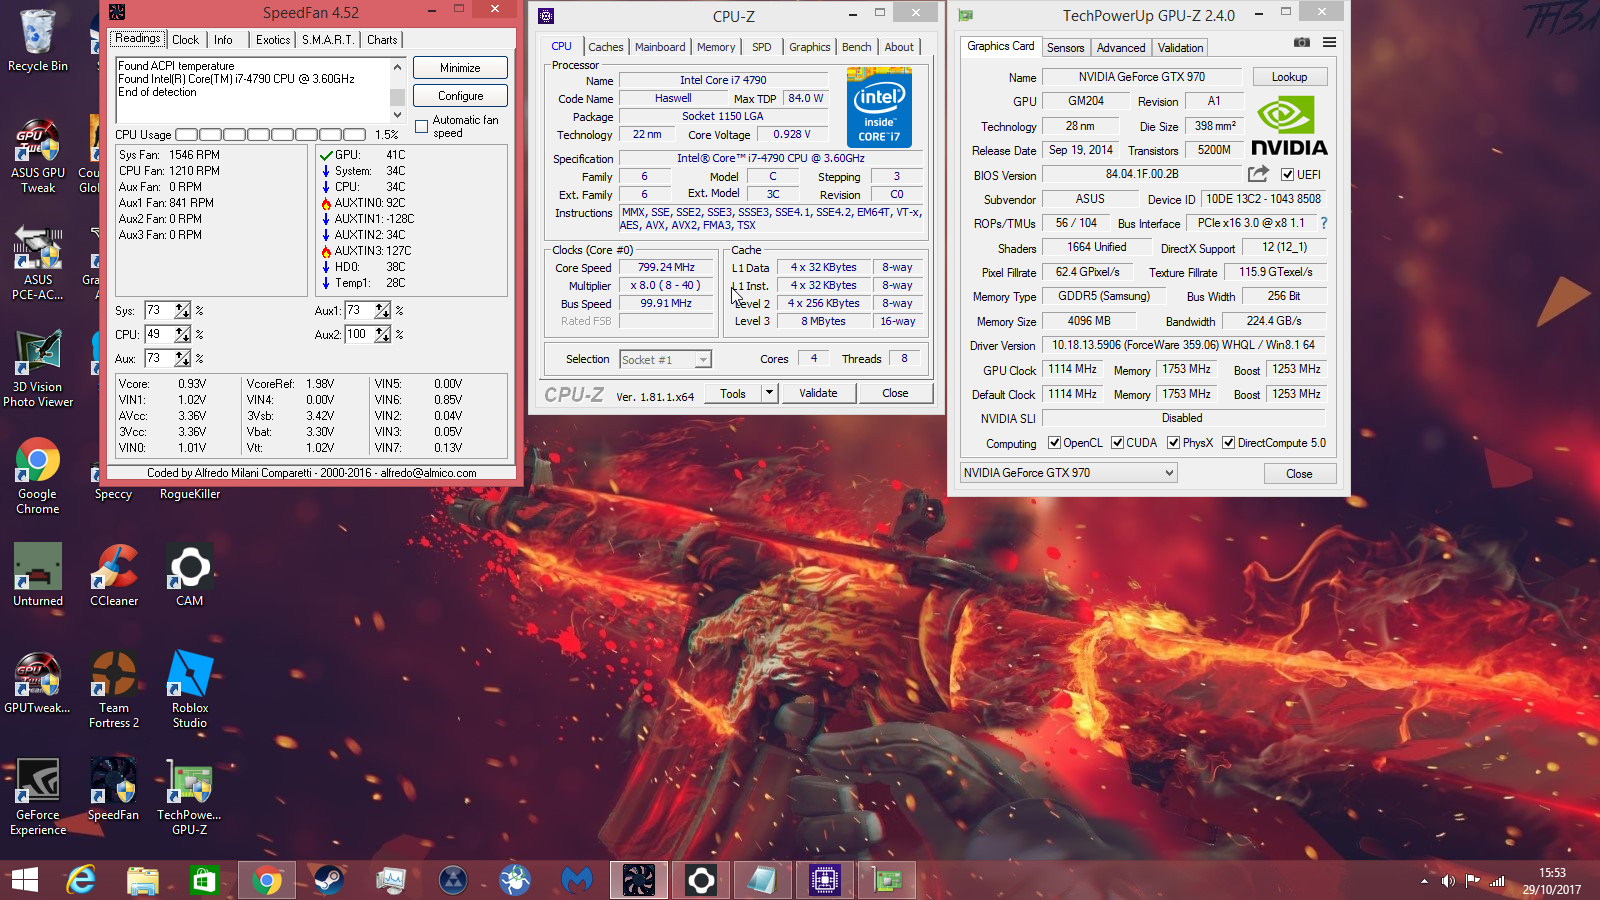This screenshot has width=1600, height=900.
Task: Toggle the OpenCL checkbox in GPU-Z
Action: pyautogui.click(x=1054, y=443)
